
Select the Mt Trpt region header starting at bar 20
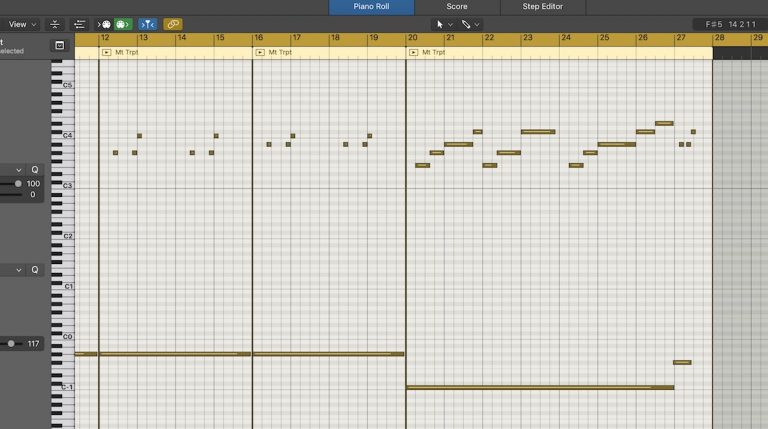559,52
